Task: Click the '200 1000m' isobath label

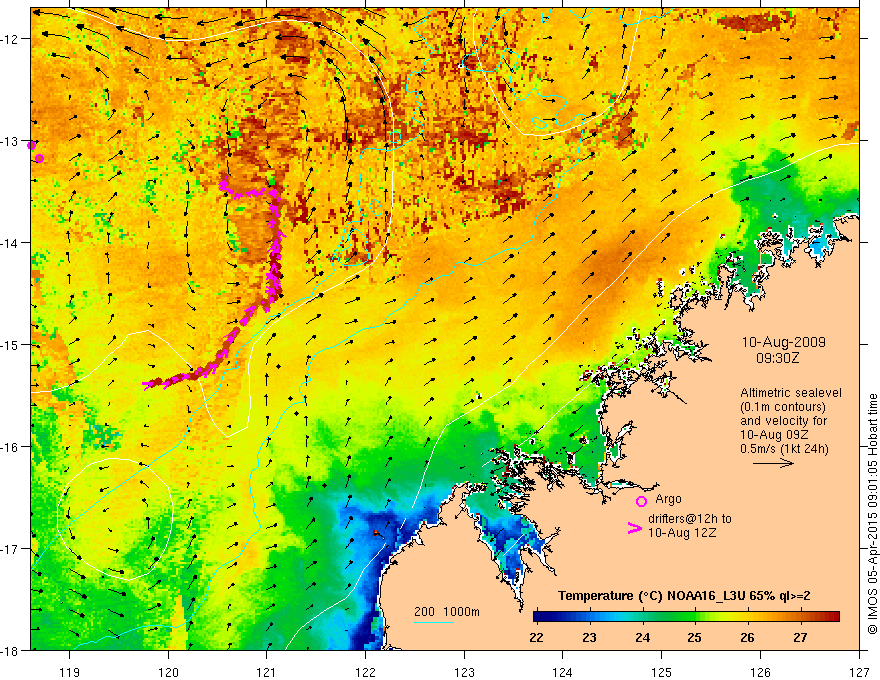Action: pyautogui.click(x=447, y=612)
